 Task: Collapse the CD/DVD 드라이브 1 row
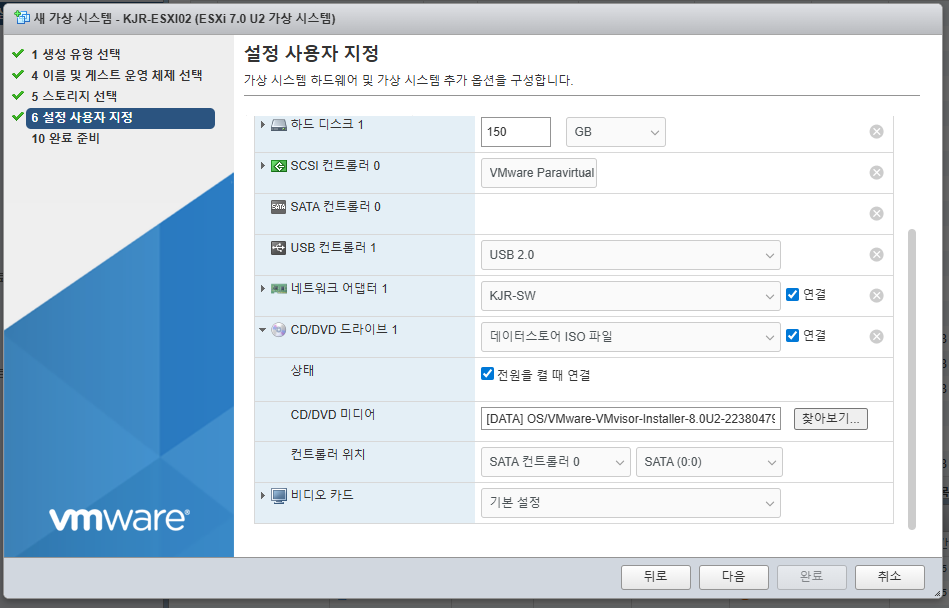click(x=263, y=330)
